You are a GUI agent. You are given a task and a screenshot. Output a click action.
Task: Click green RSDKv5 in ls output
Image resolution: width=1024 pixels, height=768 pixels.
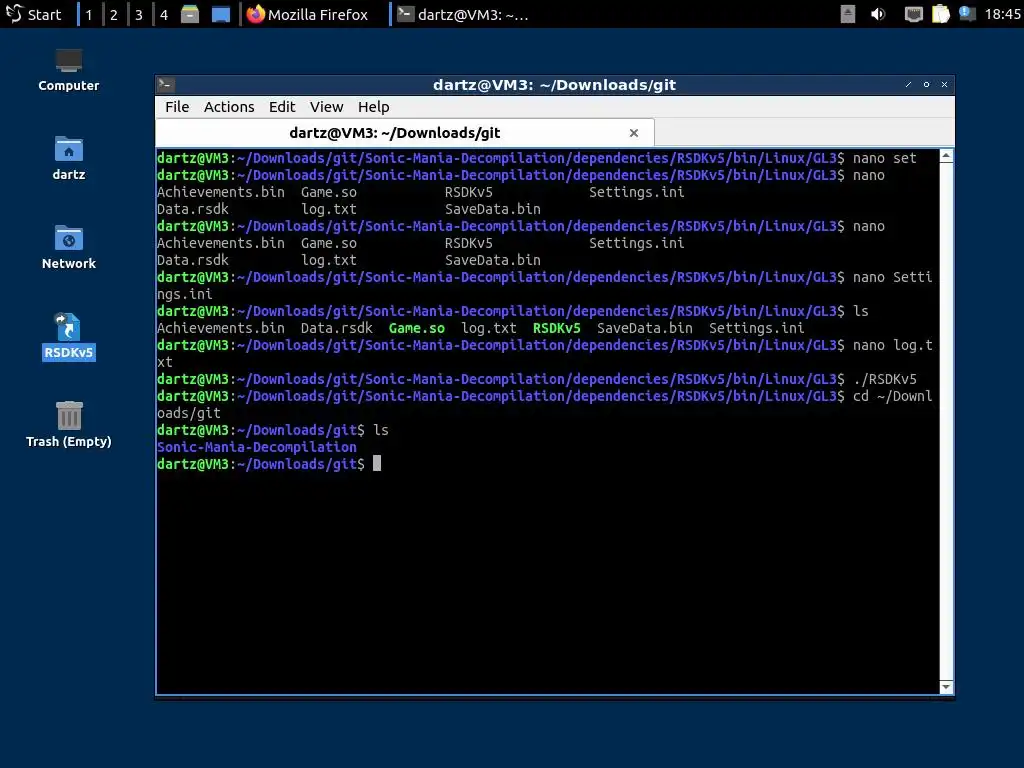(x=556, y=328)
